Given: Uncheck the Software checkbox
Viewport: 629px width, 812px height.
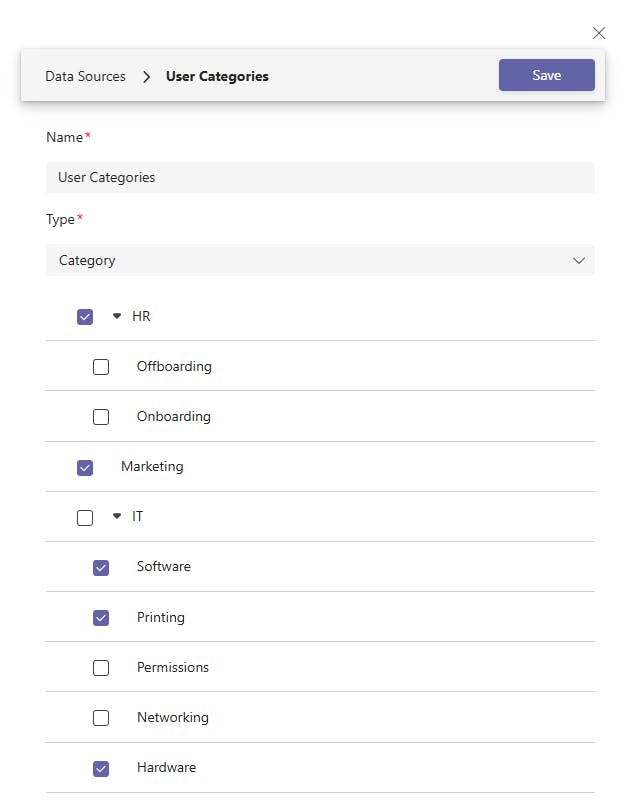Looking at the screenshot, I should click(101, 567).
